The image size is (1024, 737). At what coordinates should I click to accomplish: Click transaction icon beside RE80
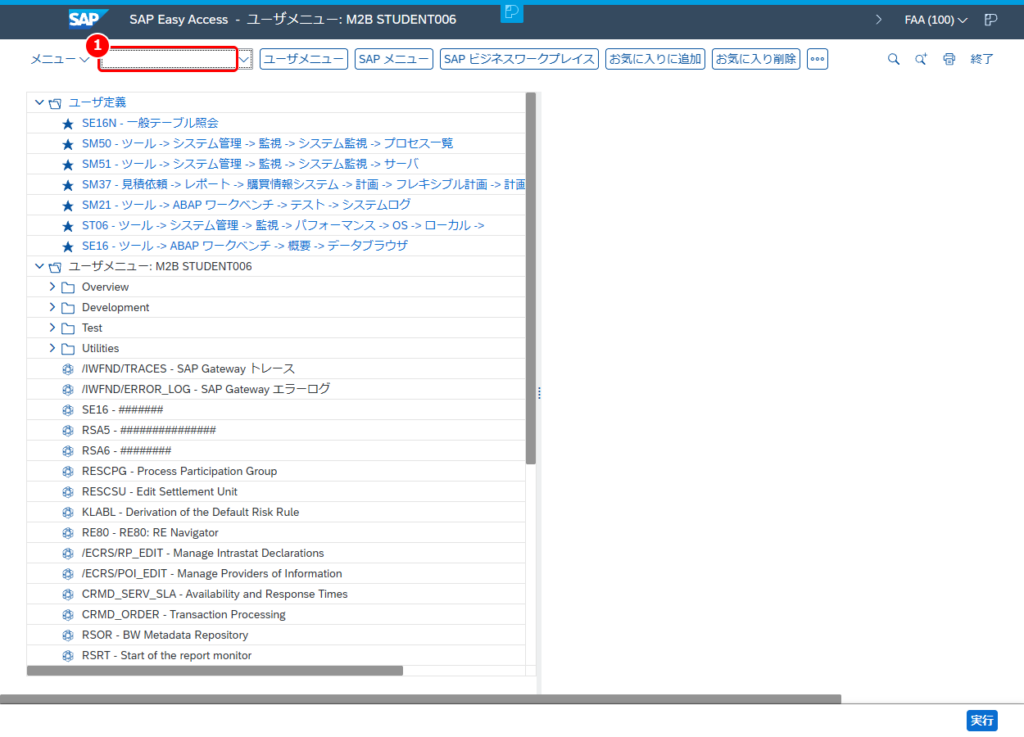coord(67,533)
